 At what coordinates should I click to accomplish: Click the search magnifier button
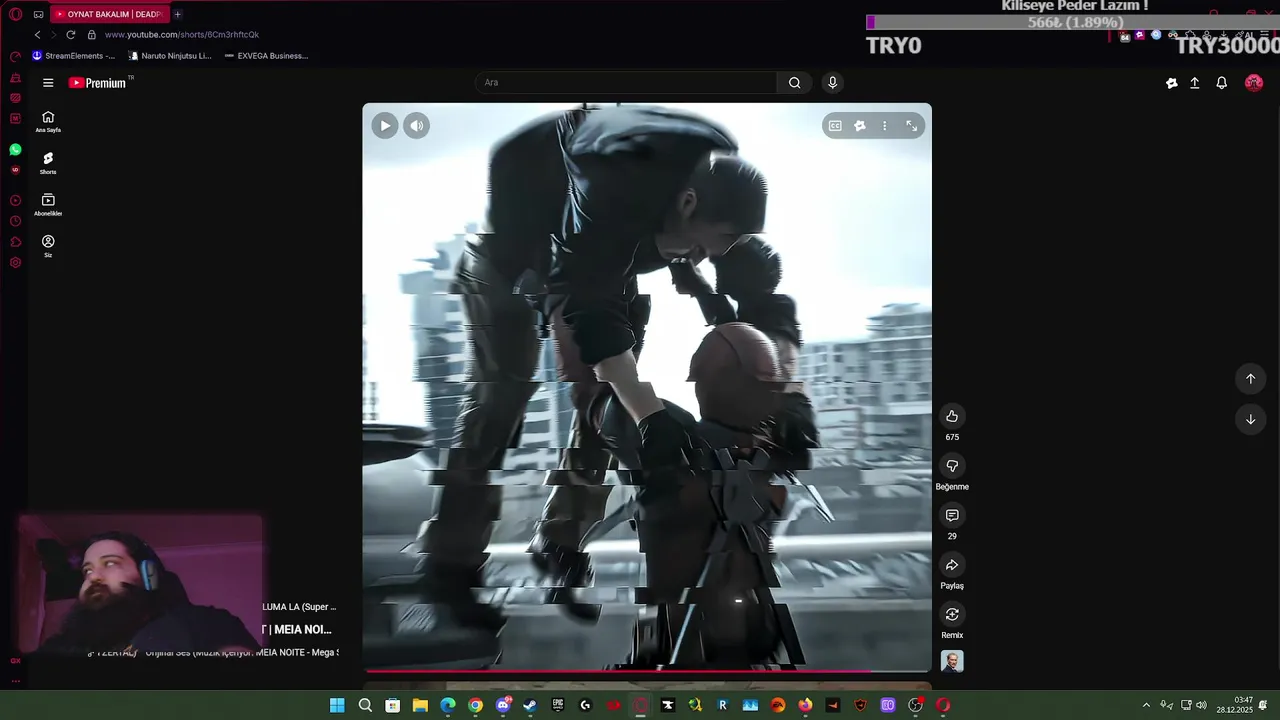coord(794,82)
